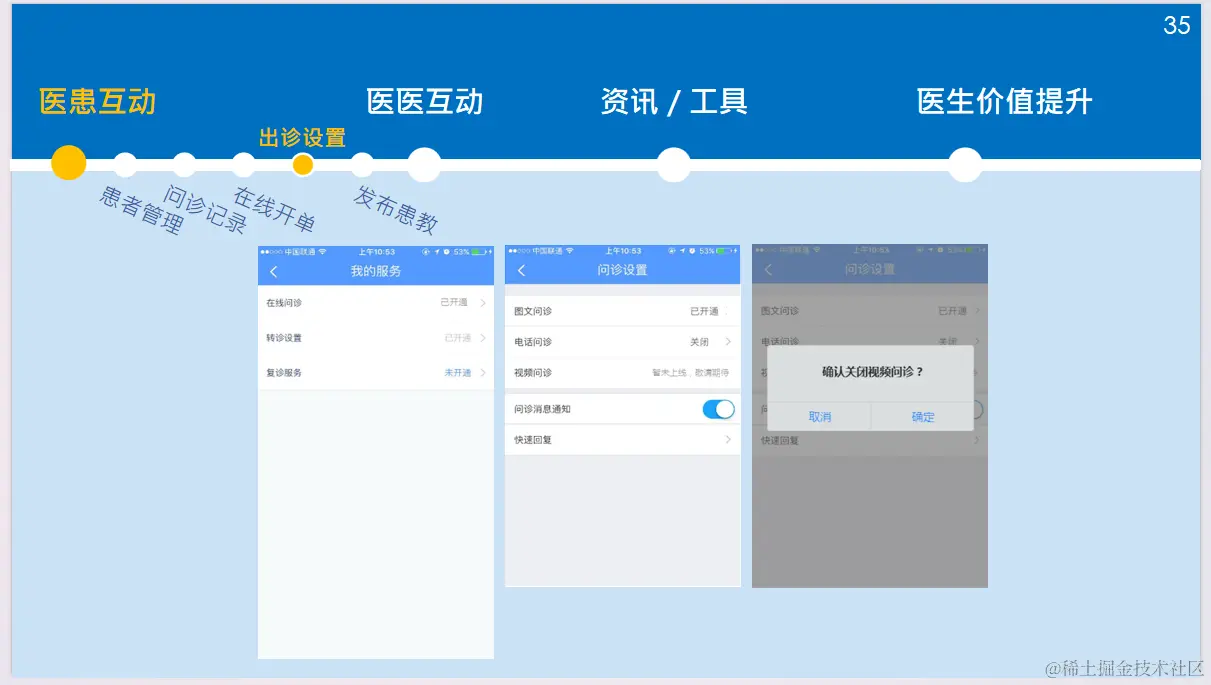Click timeline dot above 患者管理
1211x685 pixels.
tap(125, 165)
